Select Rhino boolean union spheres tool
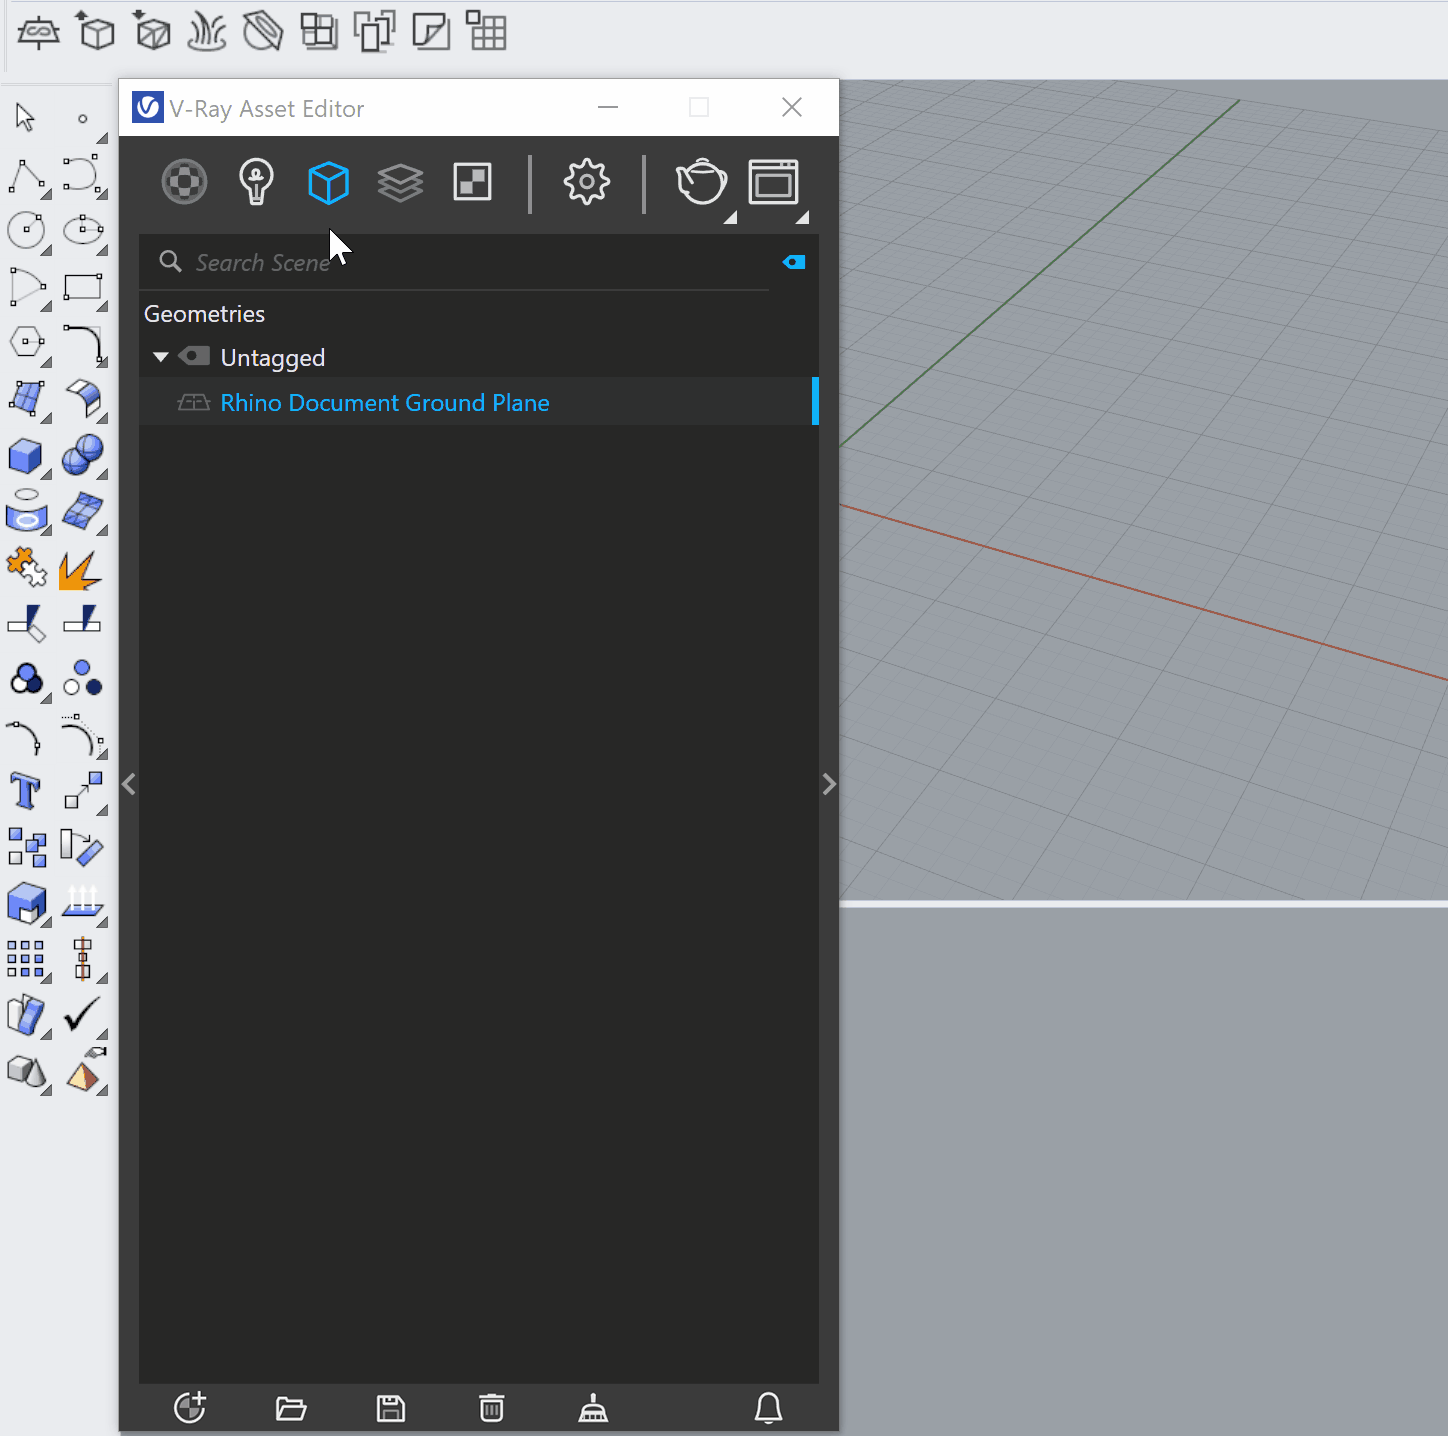 [83, 455]
